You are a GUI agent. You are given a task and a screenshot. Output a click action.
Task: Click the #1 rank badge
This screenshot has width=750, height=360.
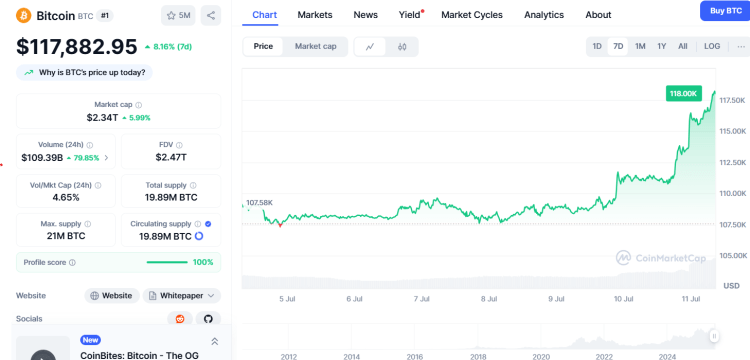point(104,15)
